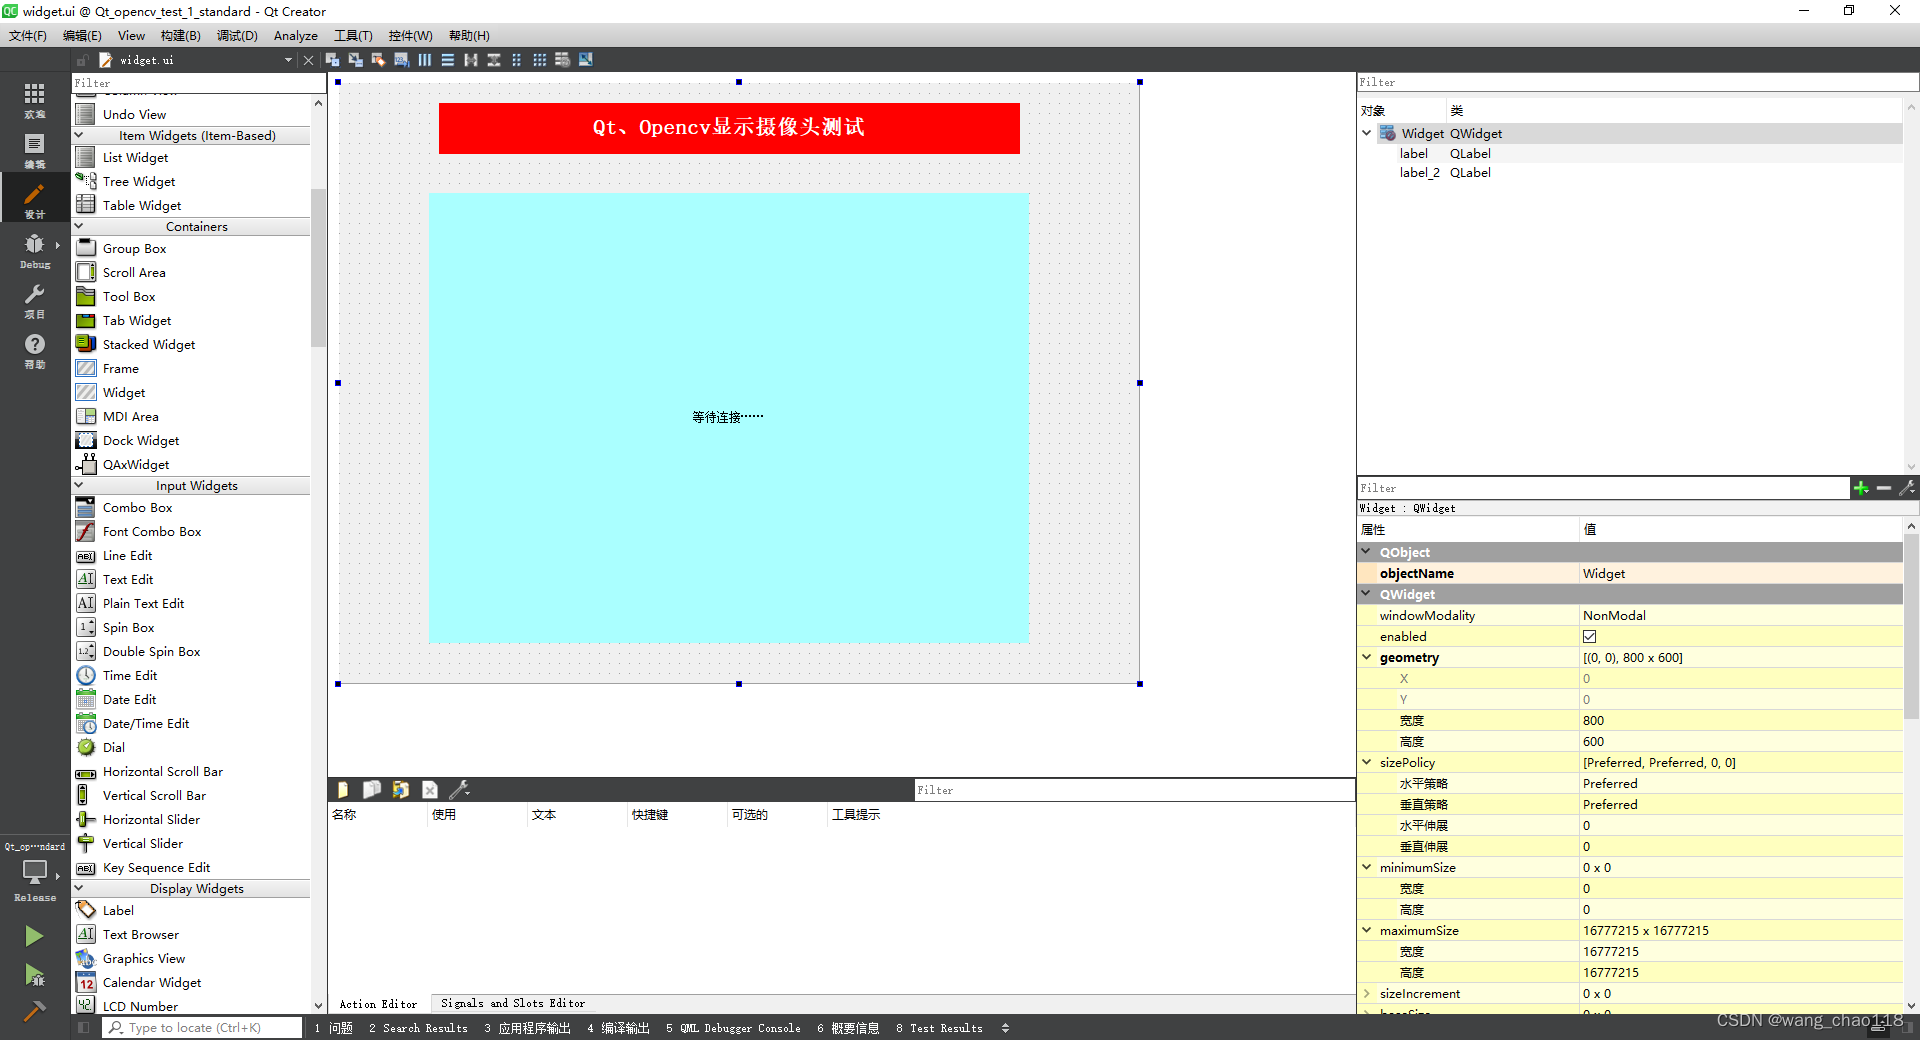Select the Stacked Widget item
Screen dimensions: 1920x1040
(149, 344)
